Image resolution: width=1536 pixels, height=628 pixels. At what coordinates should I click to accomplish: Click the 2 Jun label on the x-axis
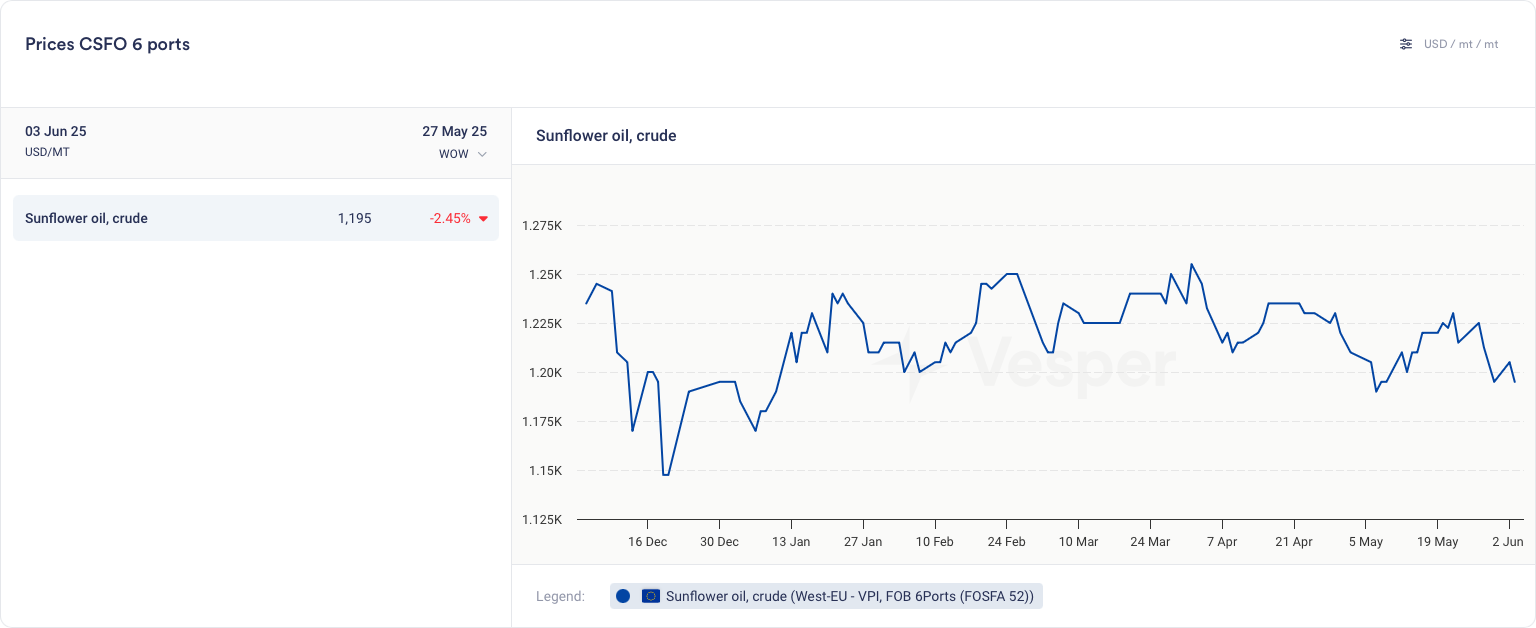pyautogui.click(x=1508, y=542)
